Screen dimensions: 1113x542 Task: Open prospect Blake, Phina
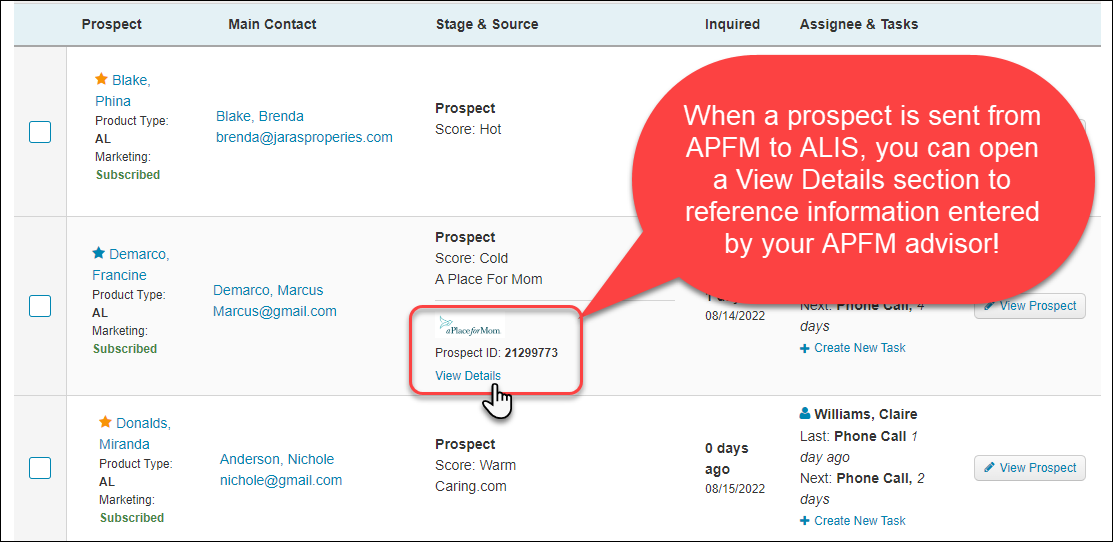122,90
